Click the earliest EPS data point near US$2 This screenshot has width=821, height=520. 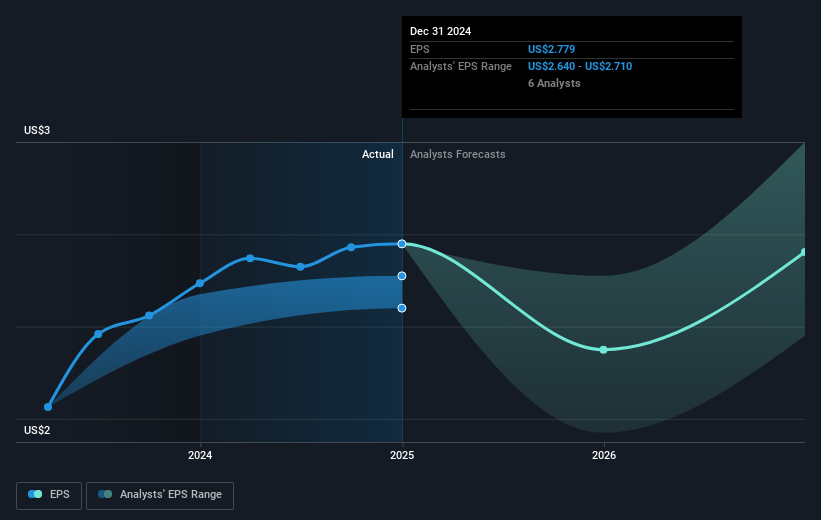(x=48, y=407)
